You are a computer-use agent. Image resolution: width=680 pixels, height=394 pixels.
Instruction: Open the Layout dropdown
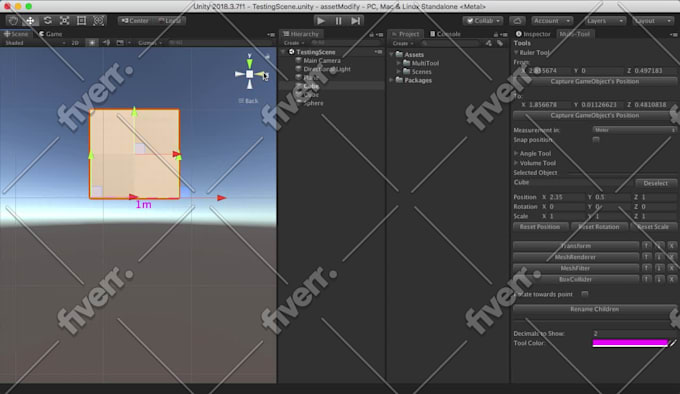(653, 20)
